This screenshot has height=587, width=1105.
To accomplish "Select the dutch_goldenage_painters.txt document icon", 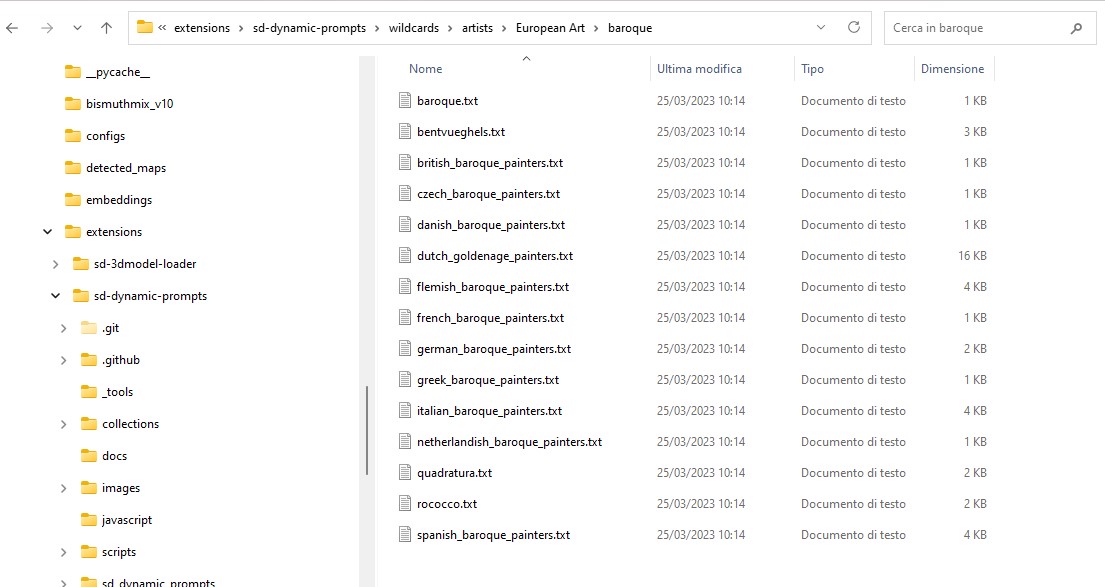I will click(404, 255).
